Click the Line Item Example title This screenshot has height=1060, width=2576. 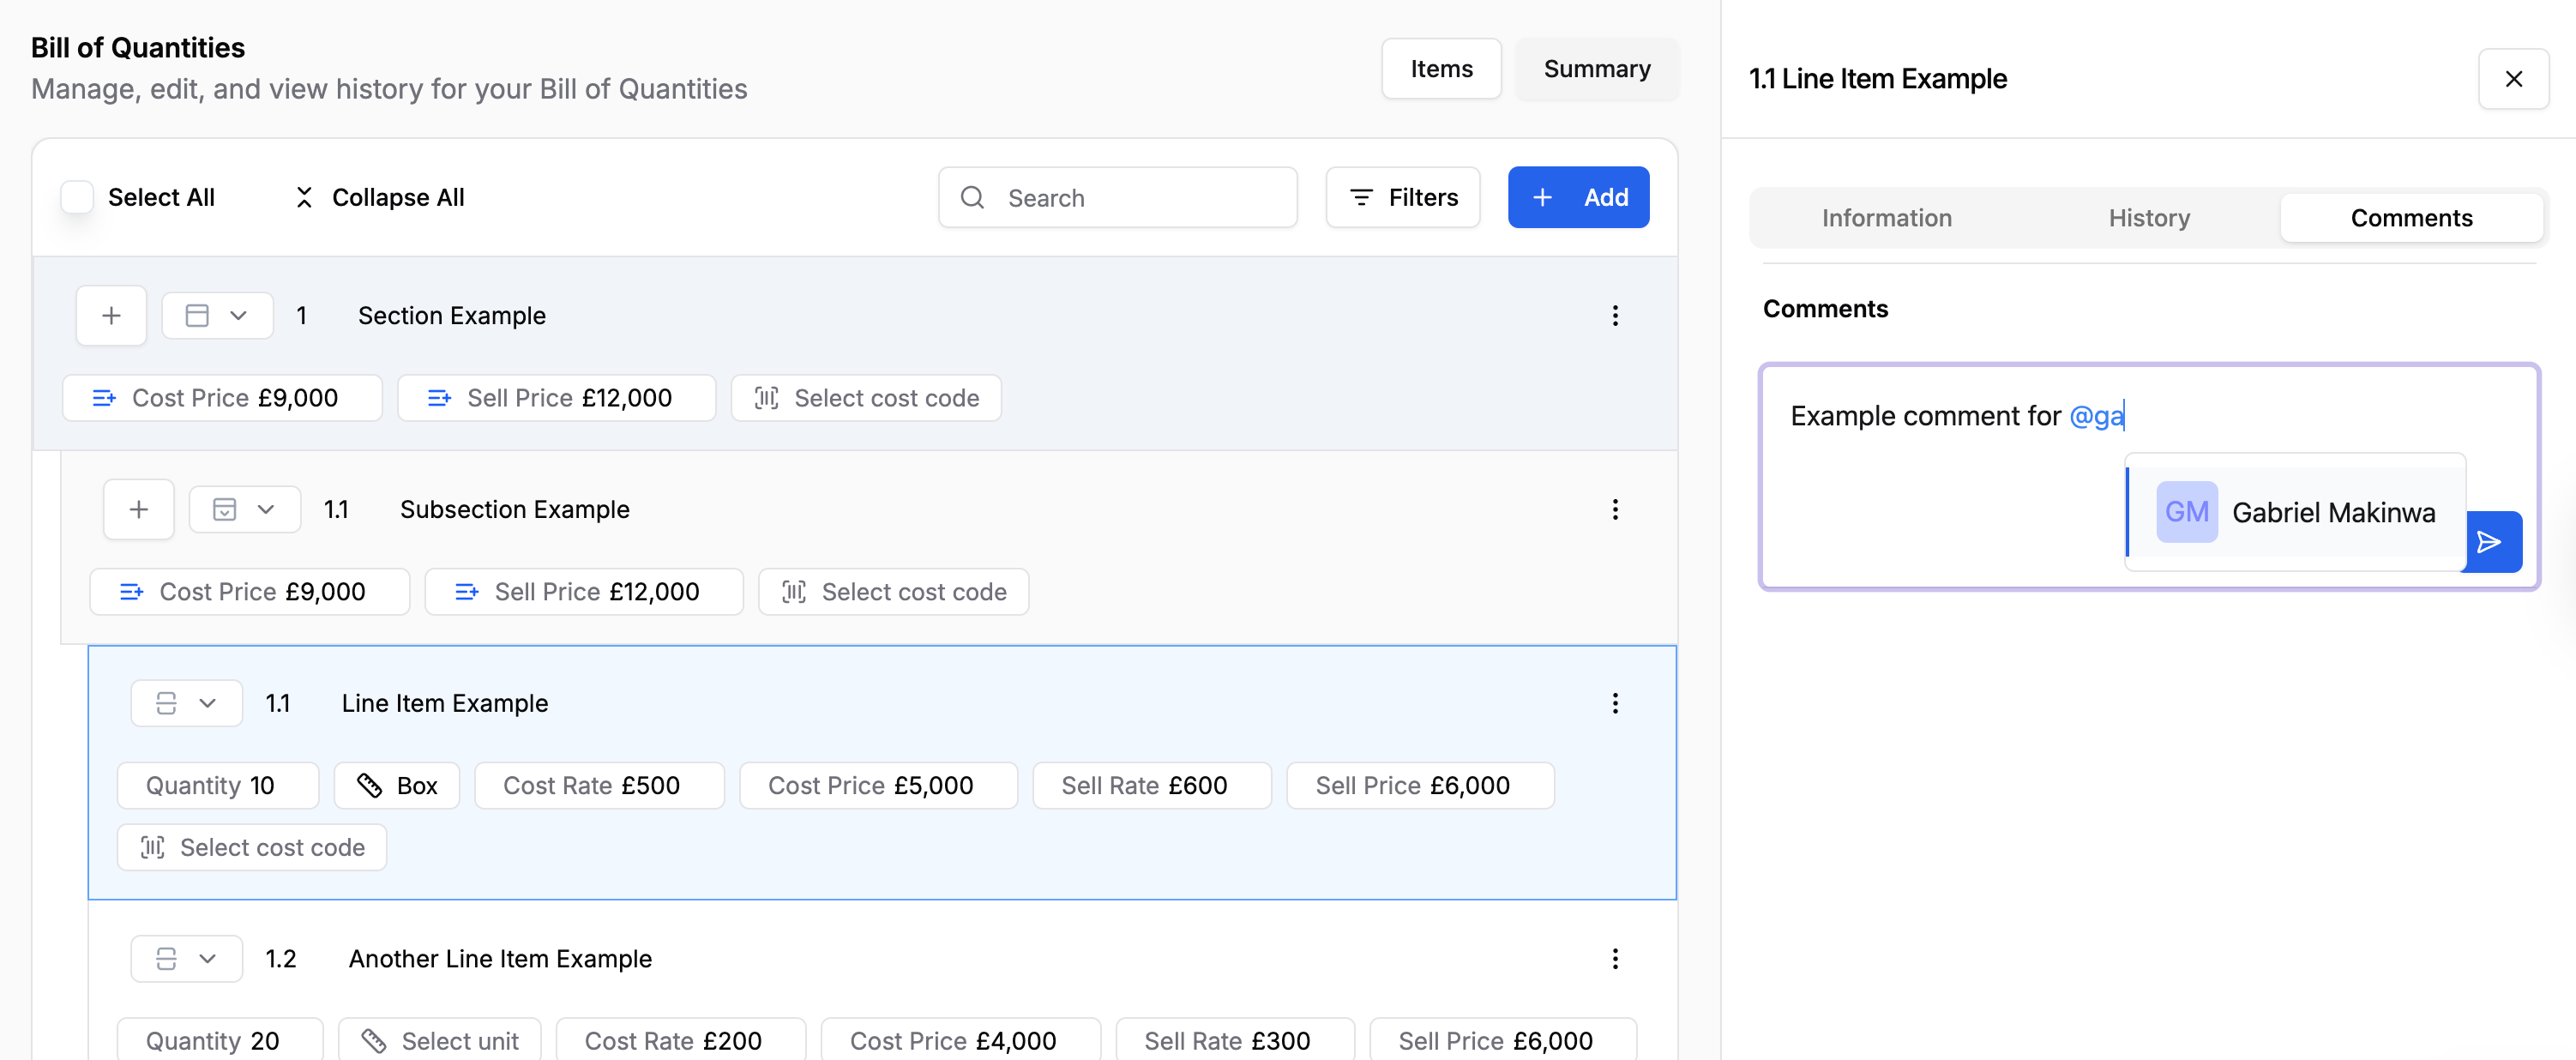click(445, 704)
